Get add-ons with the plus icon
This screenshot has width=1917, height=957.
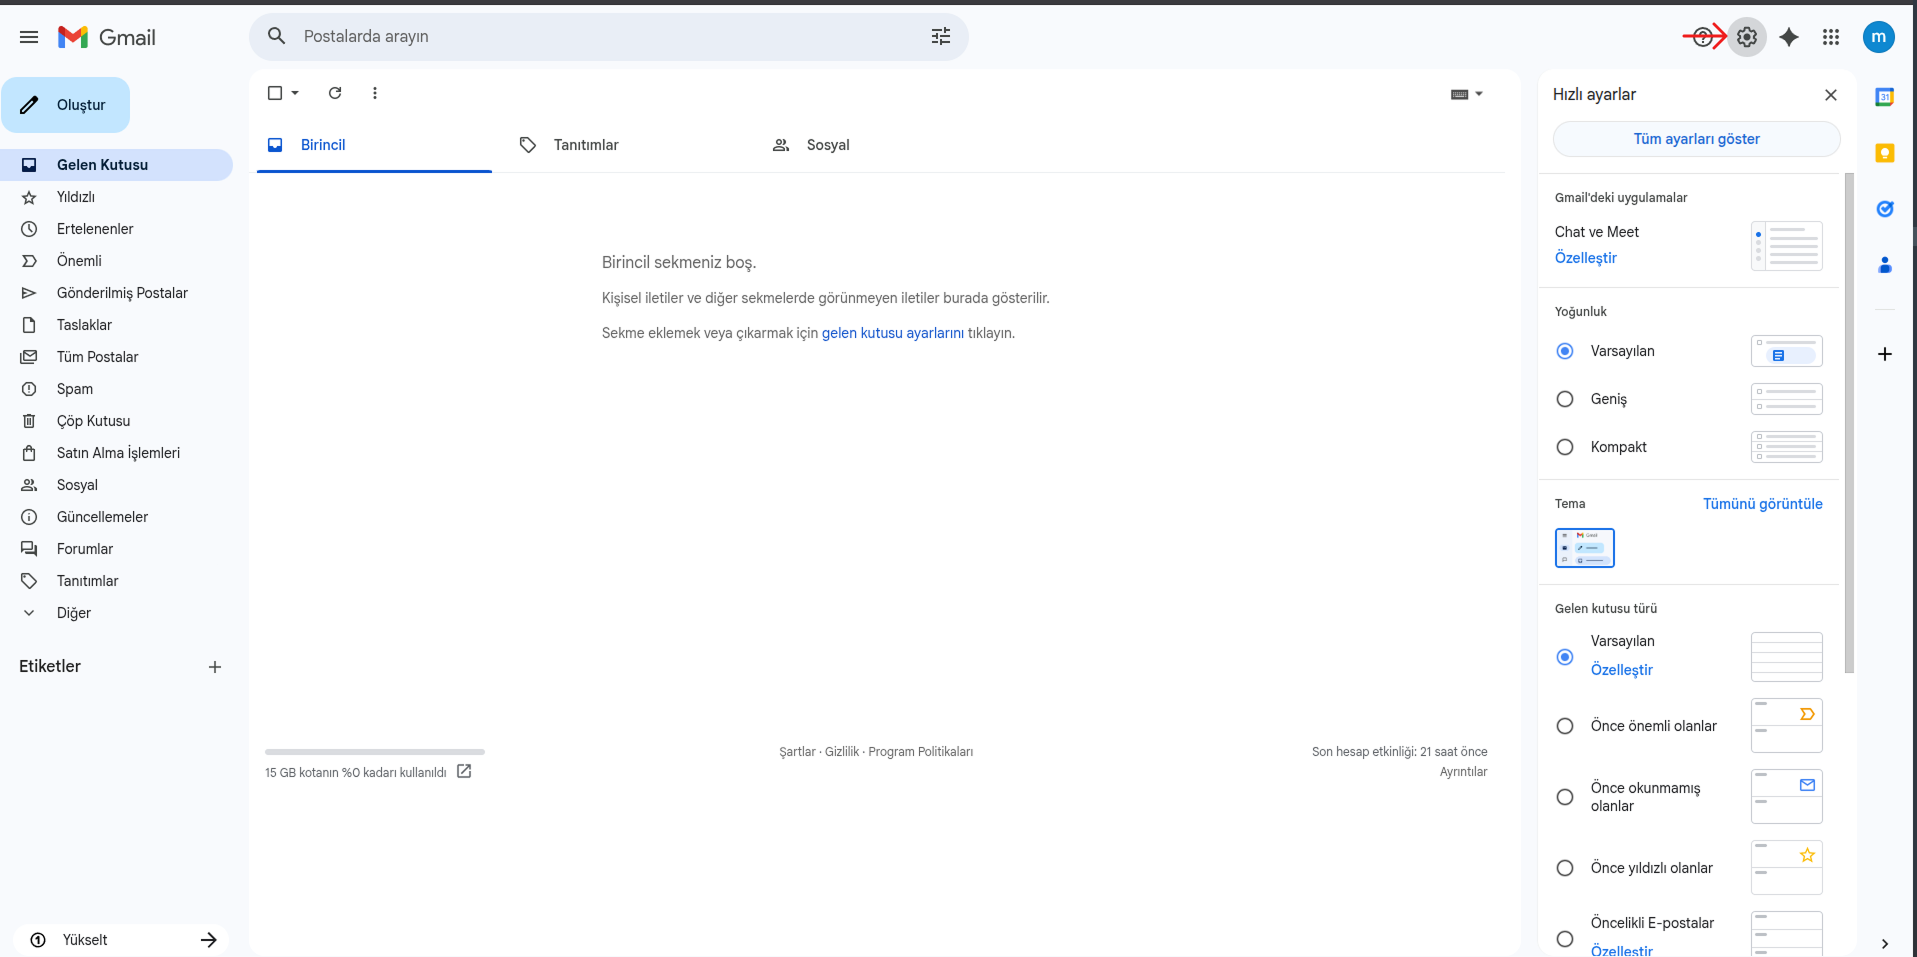pos(1885,354)
